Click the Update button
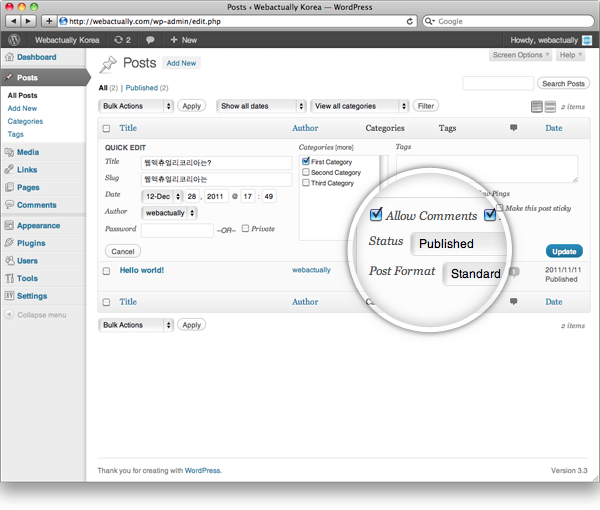600x510 pixels. 564,251
